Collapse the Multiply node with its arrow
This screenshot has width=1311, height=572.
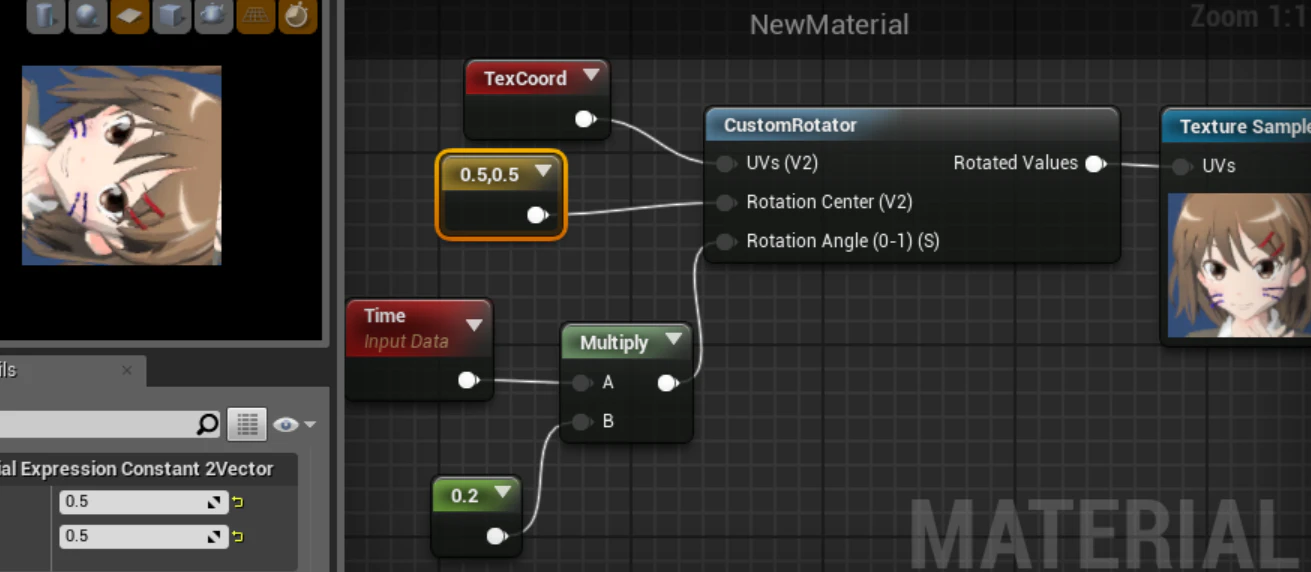[673, 340]
